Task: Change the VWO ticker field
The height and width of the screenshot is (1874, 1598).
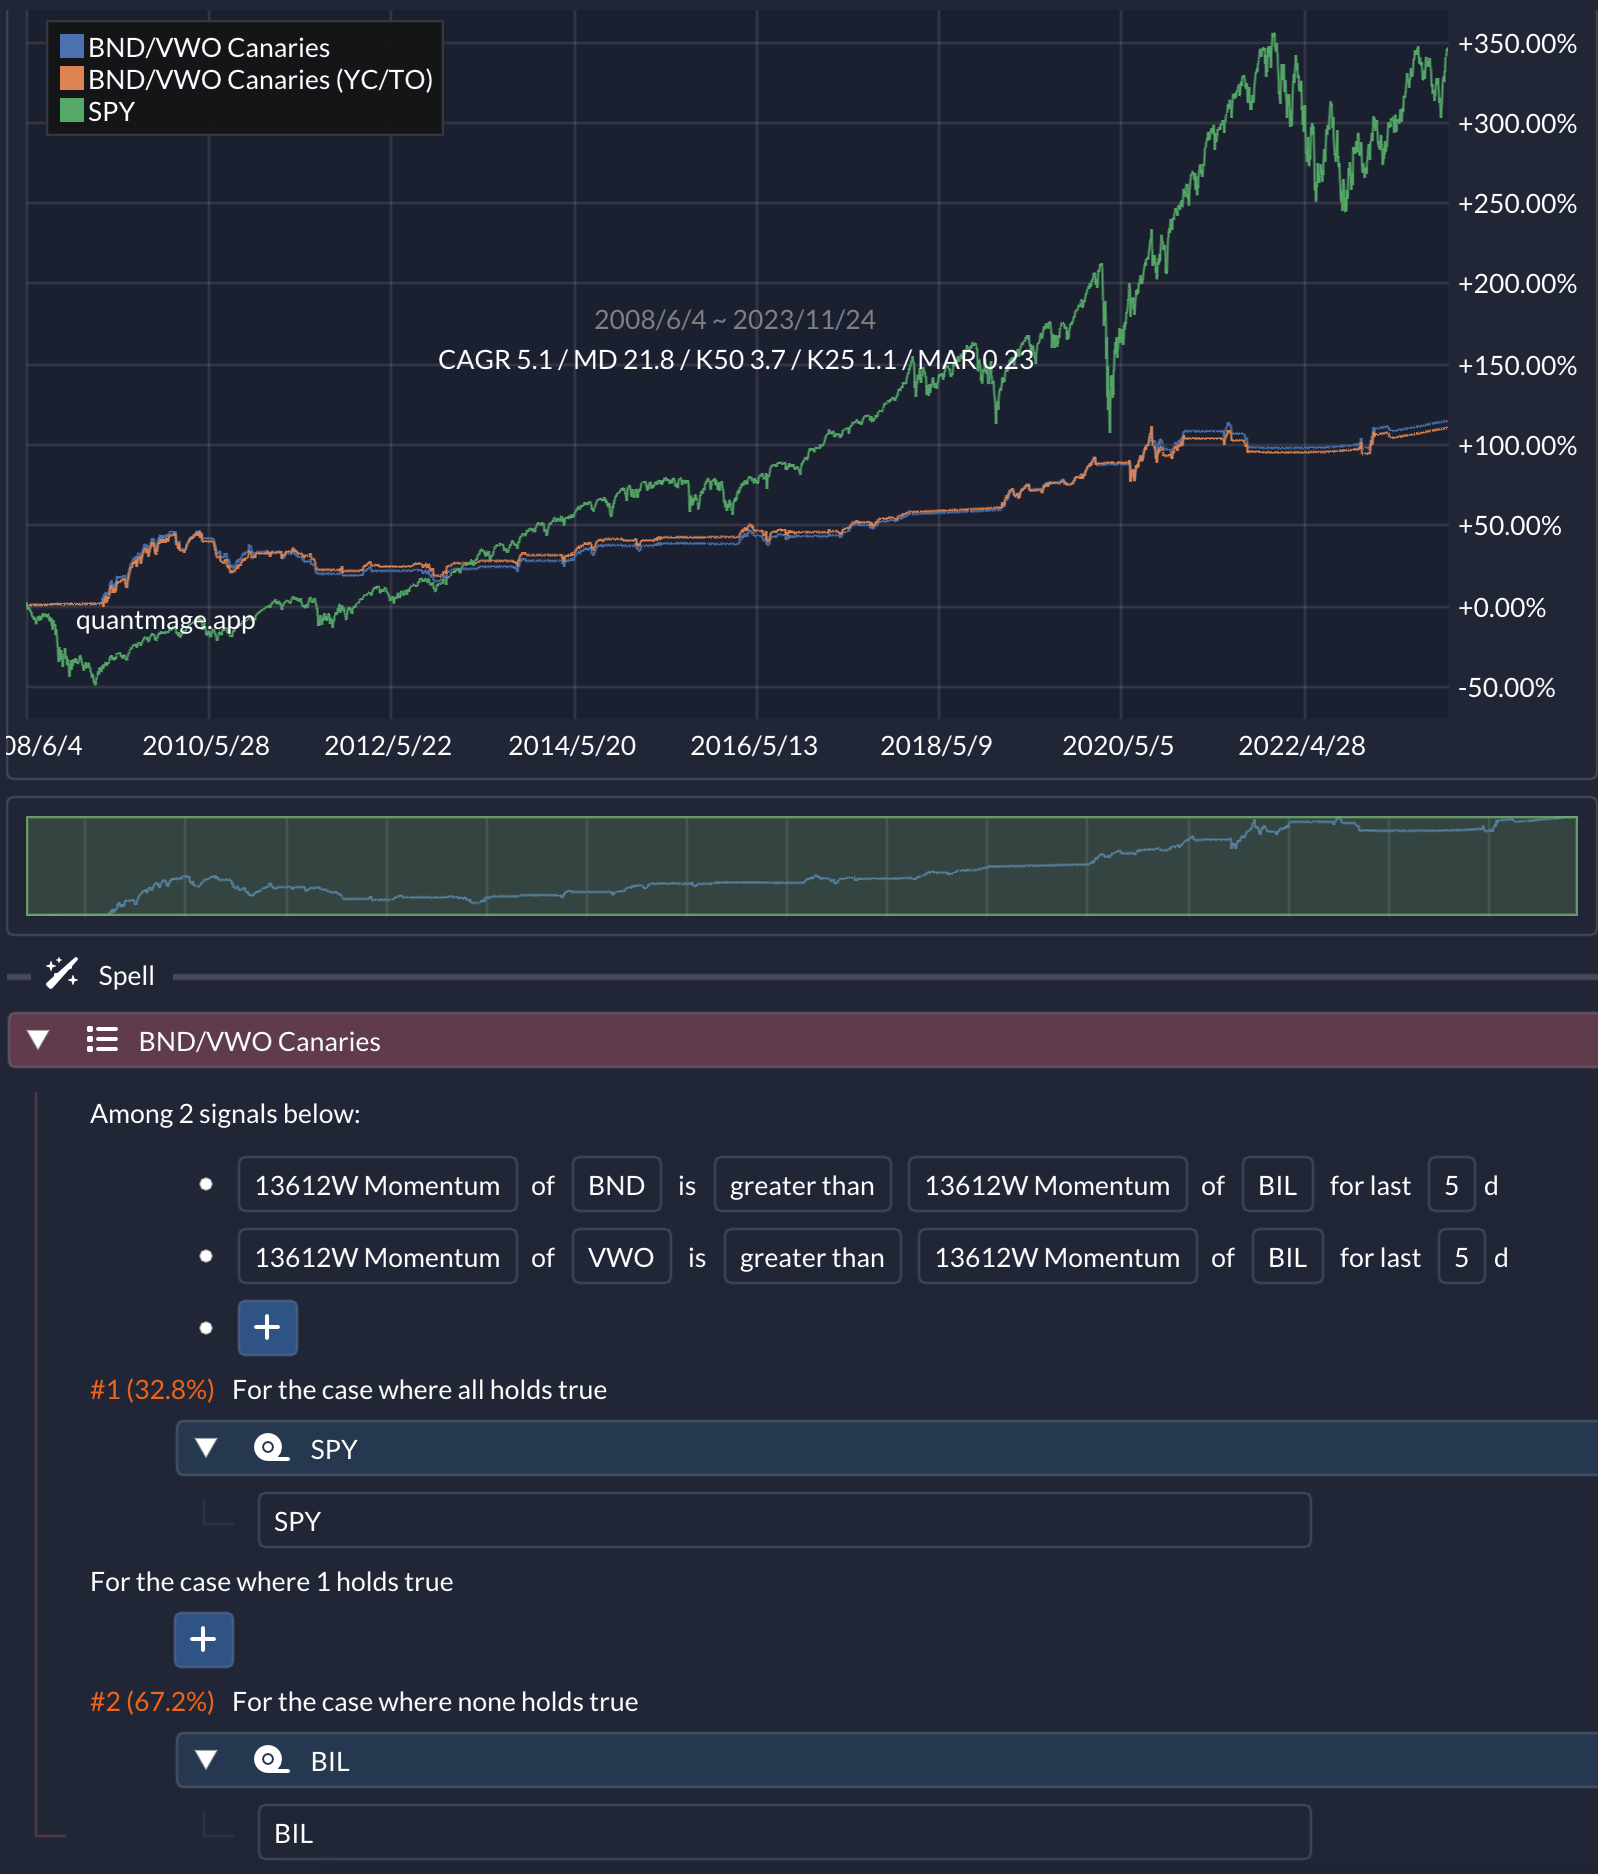Action: 621,1257
